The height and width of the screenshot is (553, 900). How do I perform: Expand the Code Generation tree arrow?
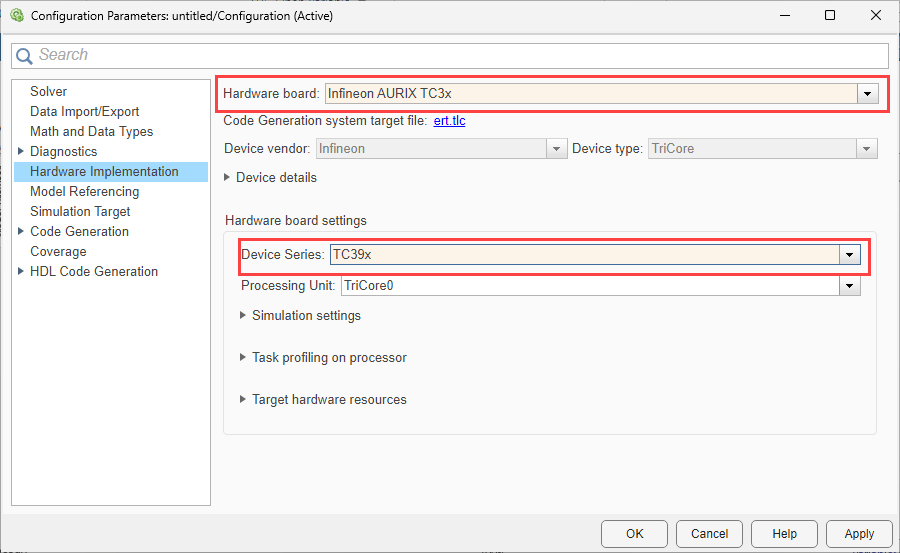pyautogui.click(x=21, y=231)
